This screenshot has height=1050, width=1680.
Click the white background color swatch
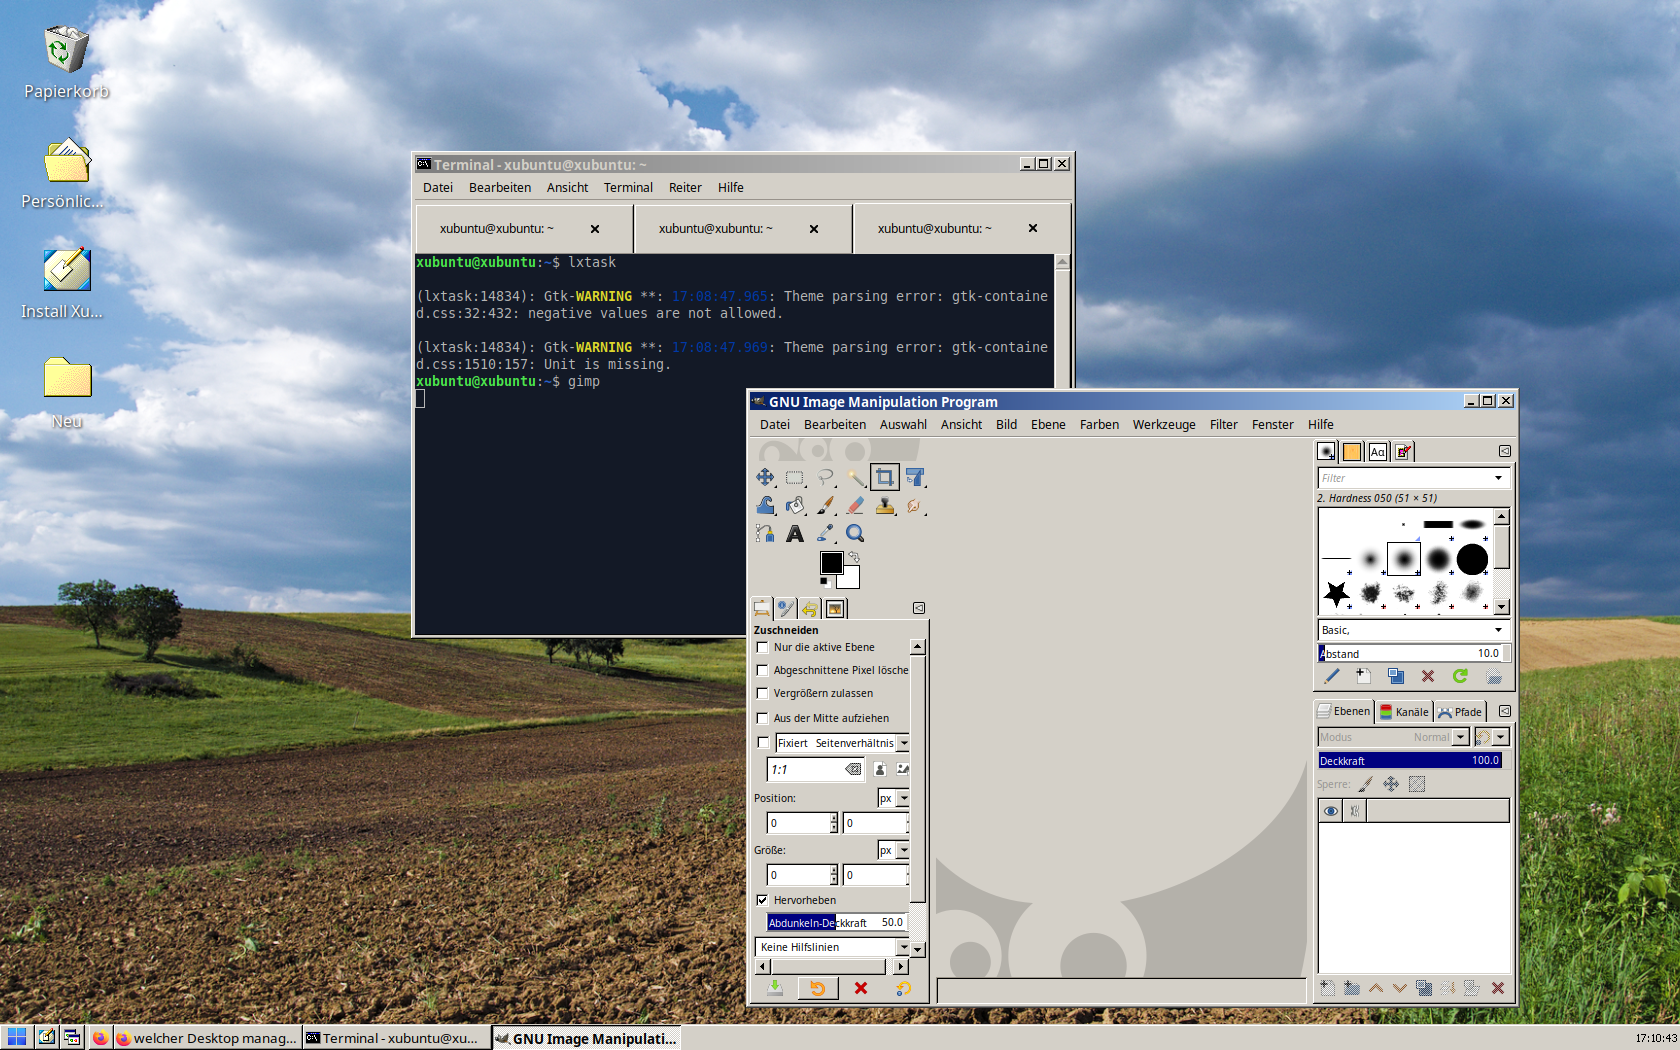[852, 580]
